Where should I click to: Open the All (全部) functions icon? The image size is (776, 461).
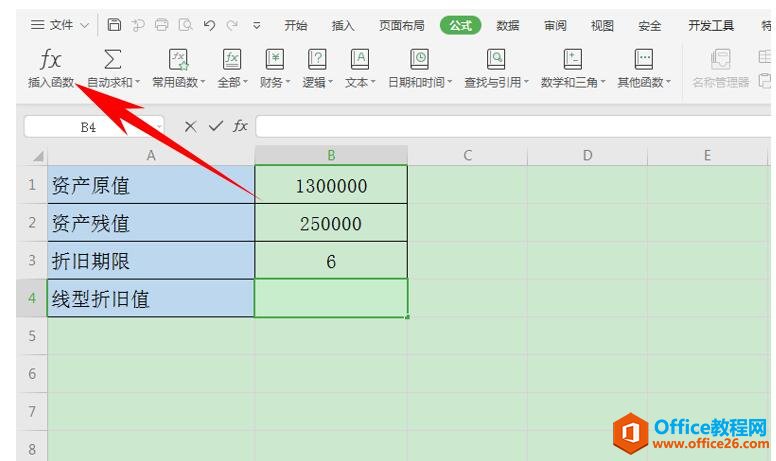[232, 59]
